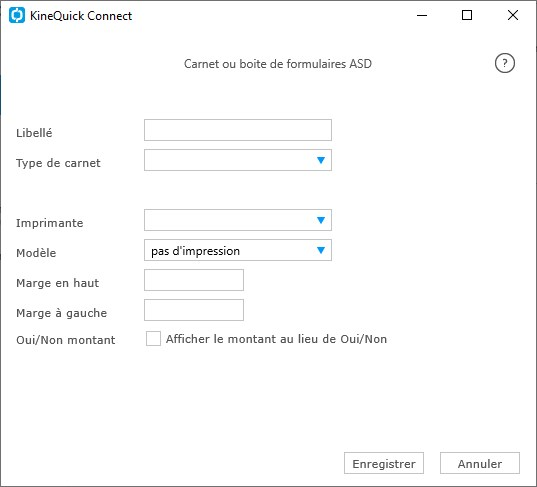Enable the Oui/Non montant checkbox

click(x=153, y=338)
